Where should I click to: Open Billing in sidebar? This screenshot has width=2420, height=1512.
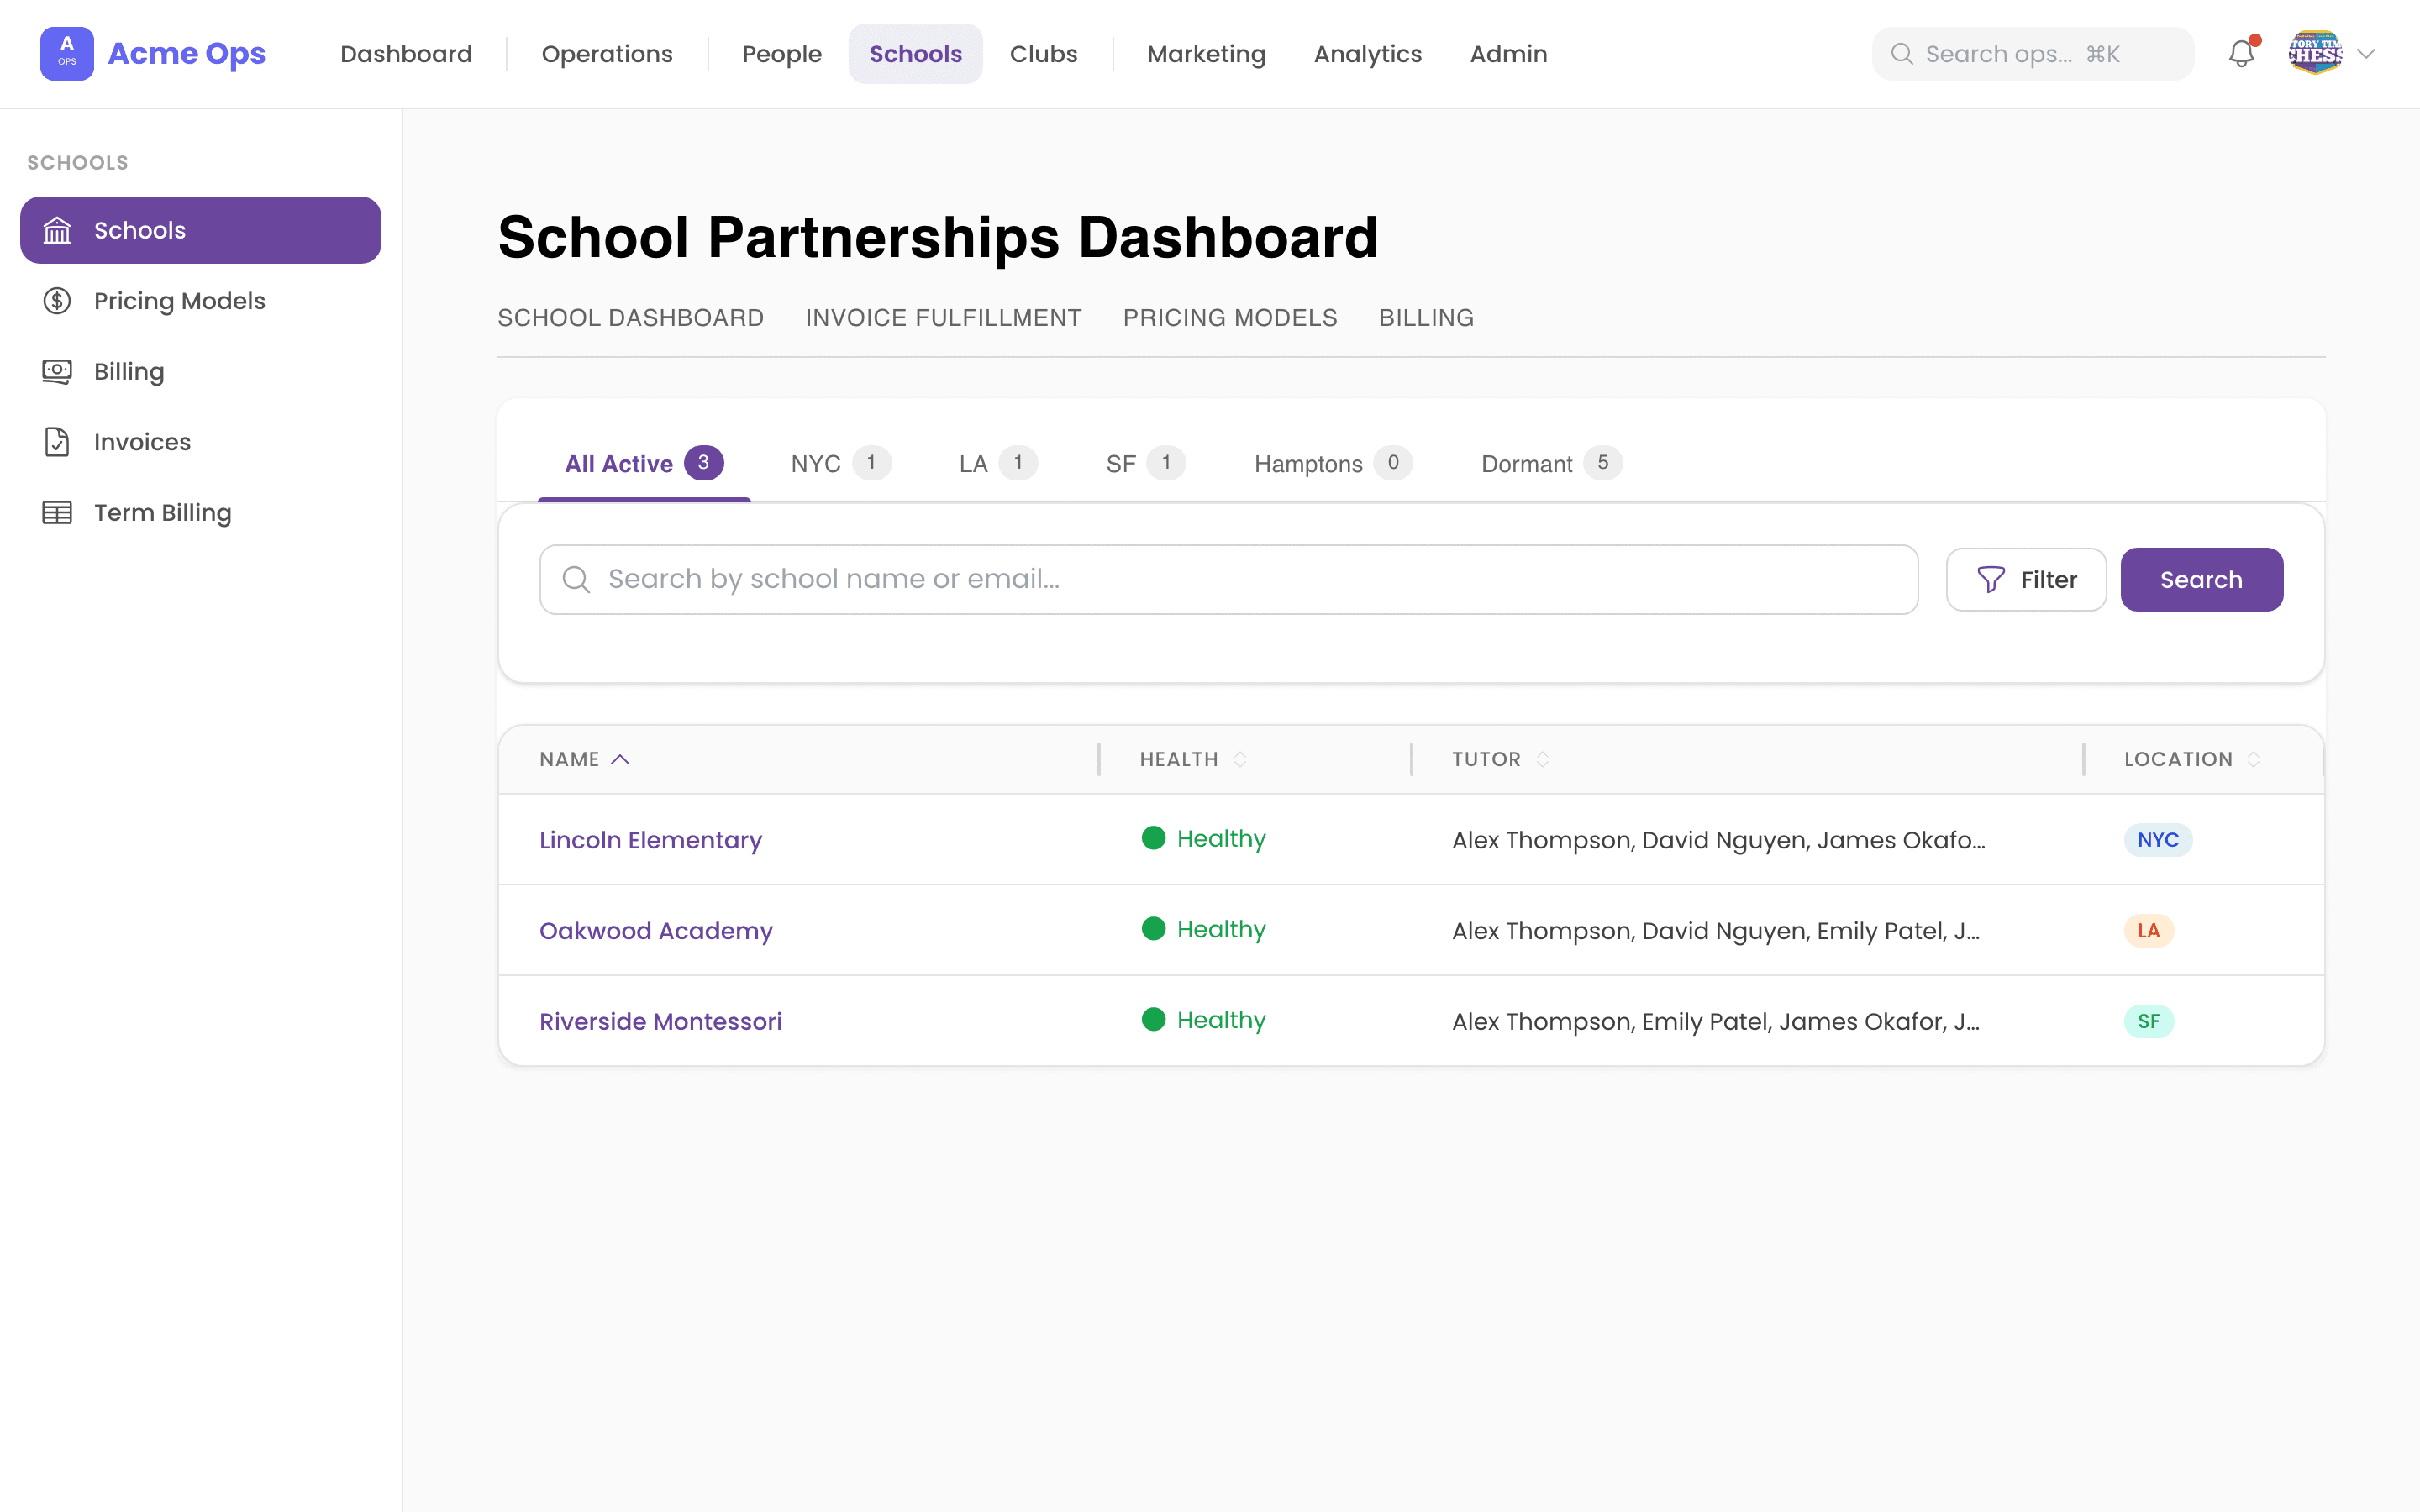(x=200, y=371)
